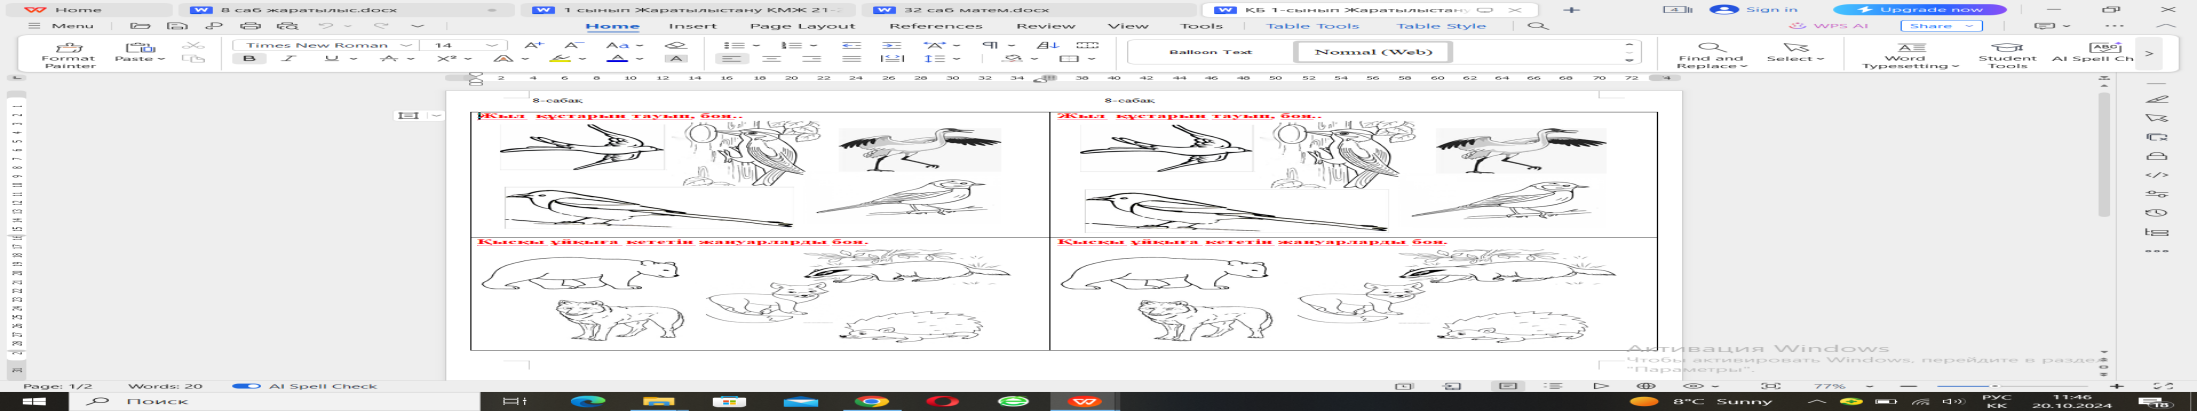Click the fit-to-page zoom icon
This screenshot has width=2197, height=411.
[1771, 386]
